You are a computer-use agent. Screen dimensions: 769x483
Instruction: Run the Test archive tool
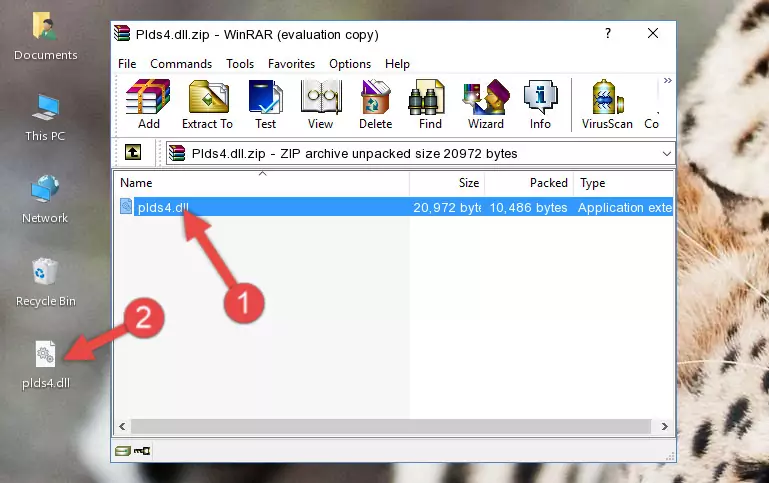(265, 104)
